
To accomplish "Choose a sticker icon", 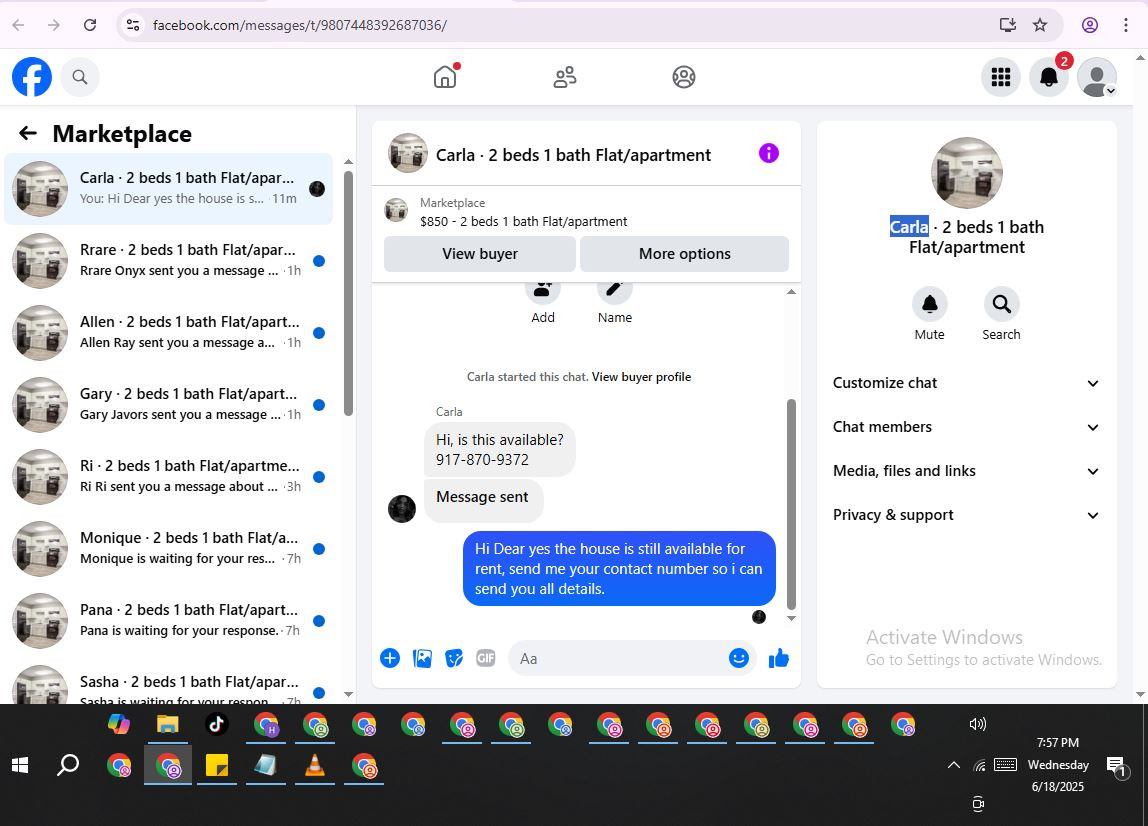I will [454, 658].
